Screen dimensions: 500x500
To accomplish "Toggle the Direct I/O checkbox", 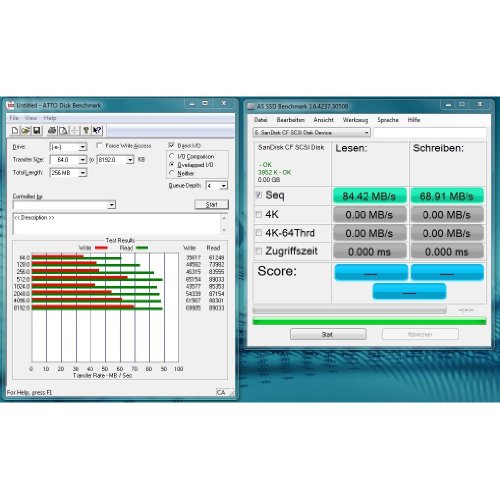I will 171,145.
